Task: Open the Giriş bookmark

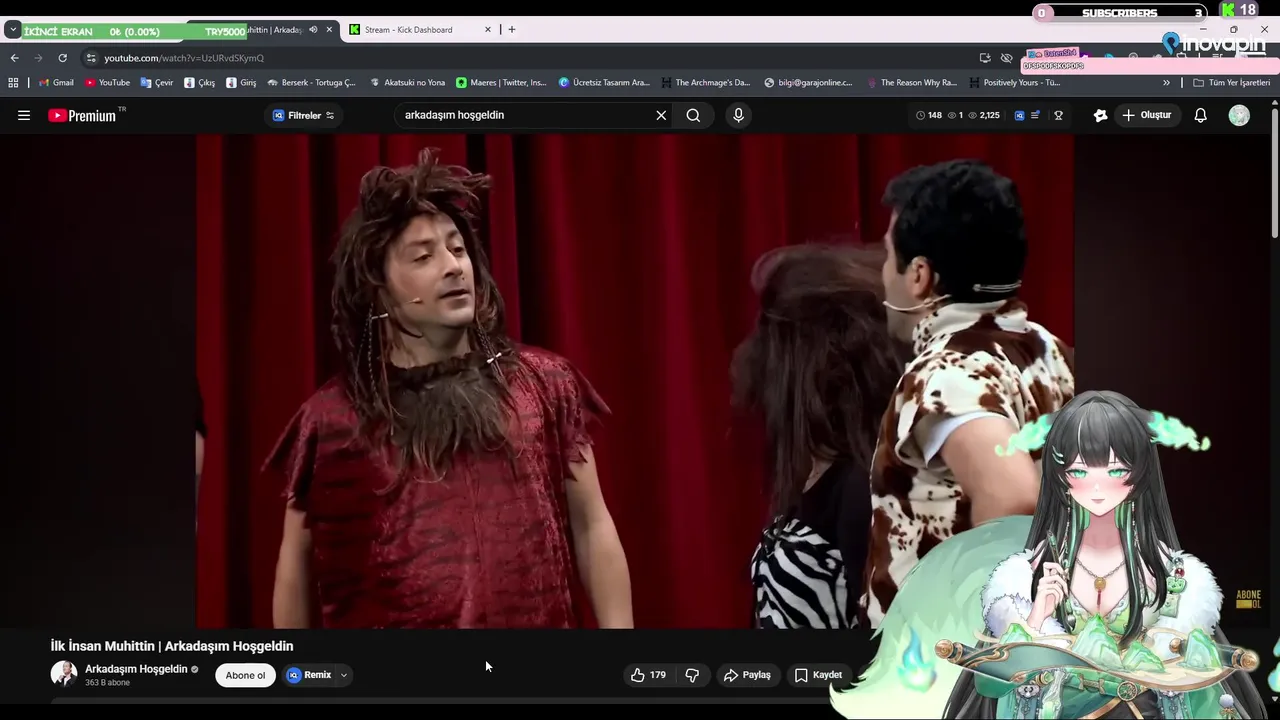Action: 241,83
